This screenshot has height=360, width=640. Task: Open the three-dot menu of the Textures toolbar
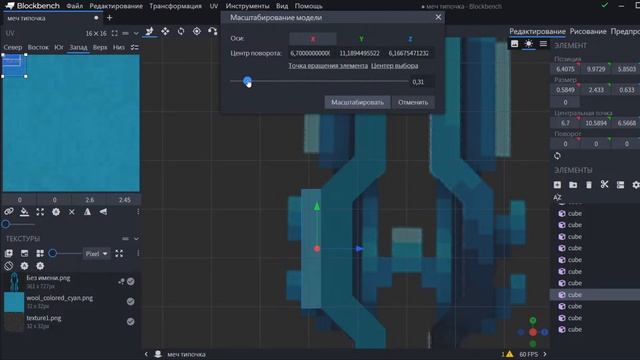pos(138,253)
